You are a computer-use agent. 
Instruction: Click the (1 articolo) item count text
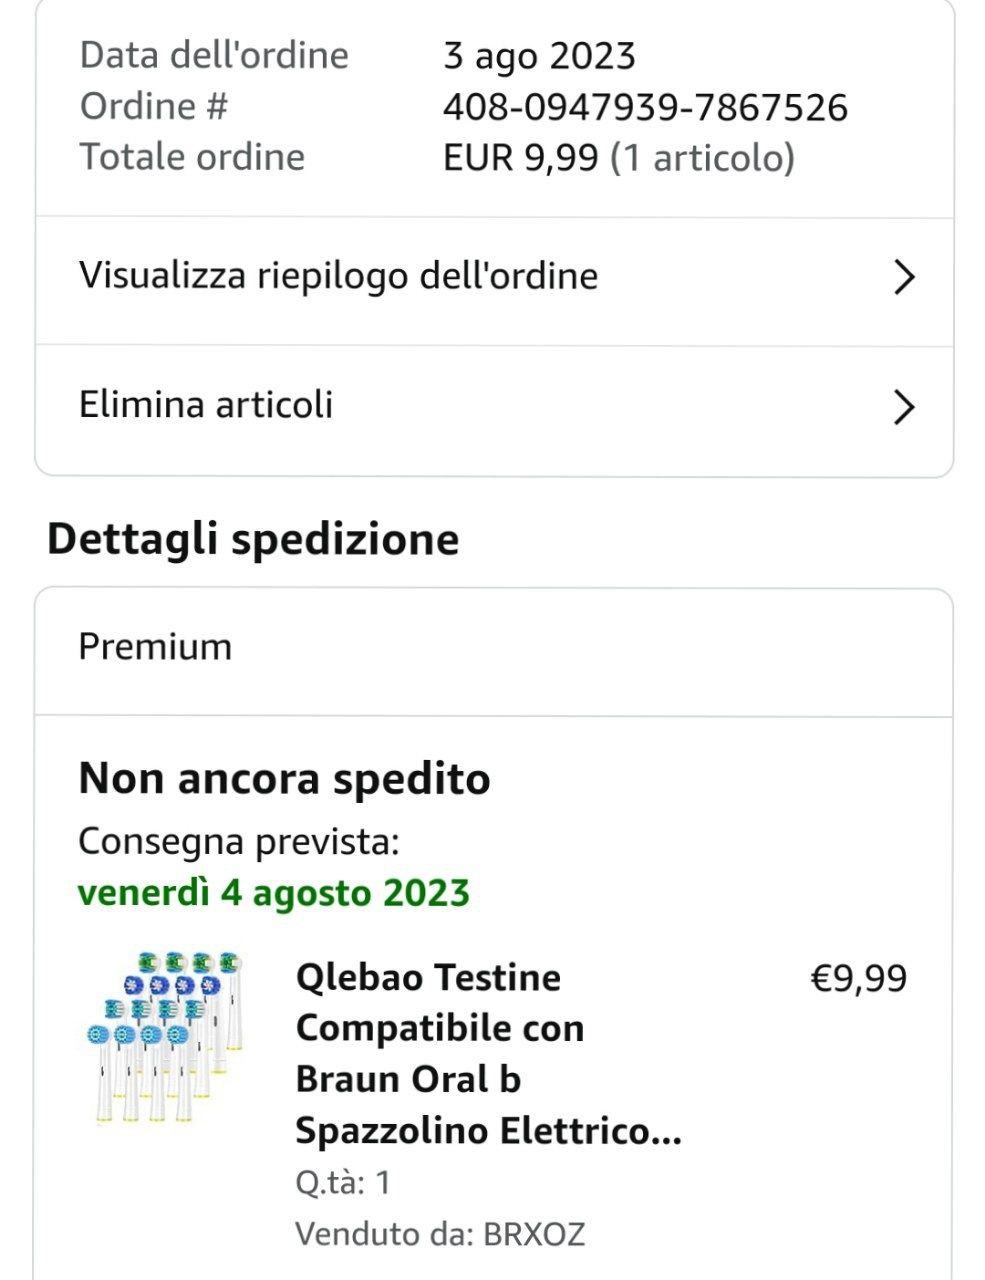point(702,158)
